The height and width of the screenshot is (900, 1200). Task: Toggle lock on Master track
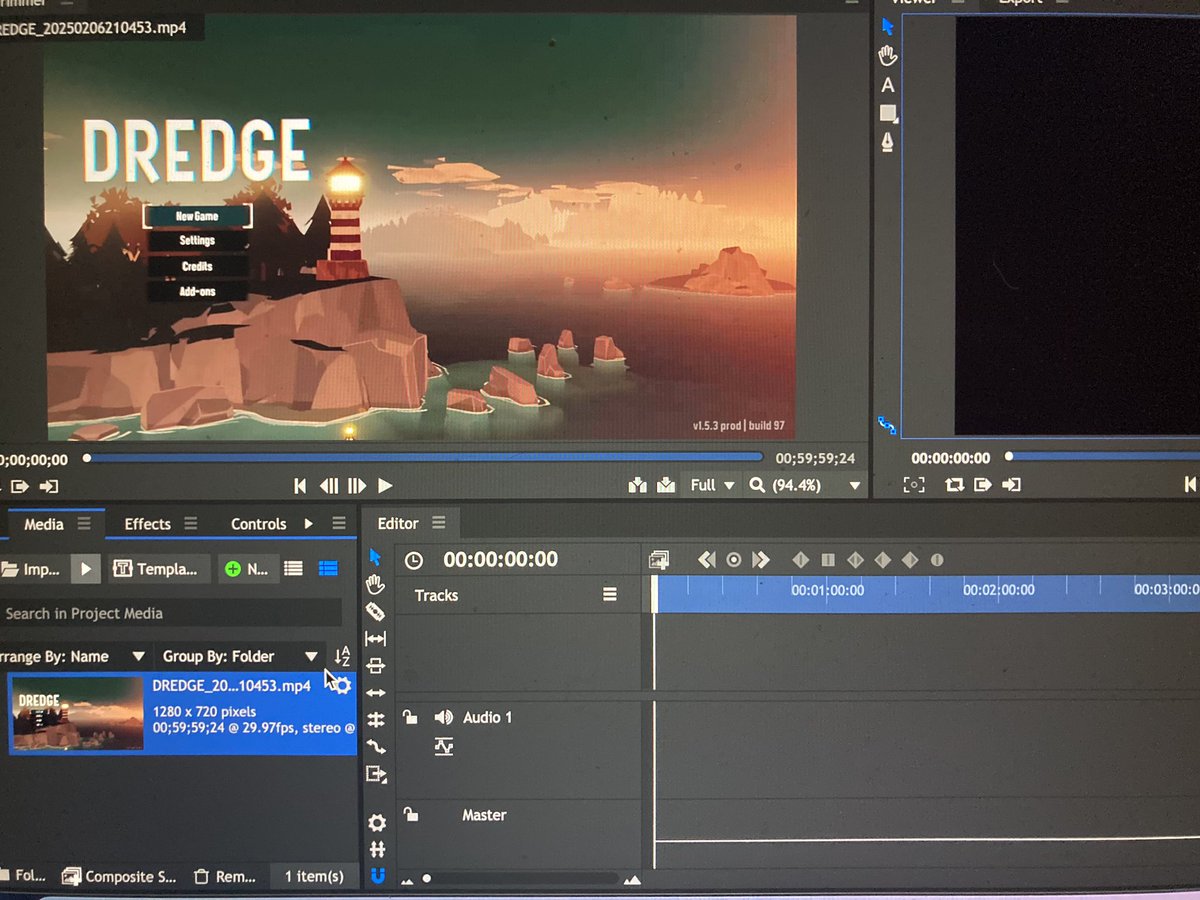click(x=409, y=814)
